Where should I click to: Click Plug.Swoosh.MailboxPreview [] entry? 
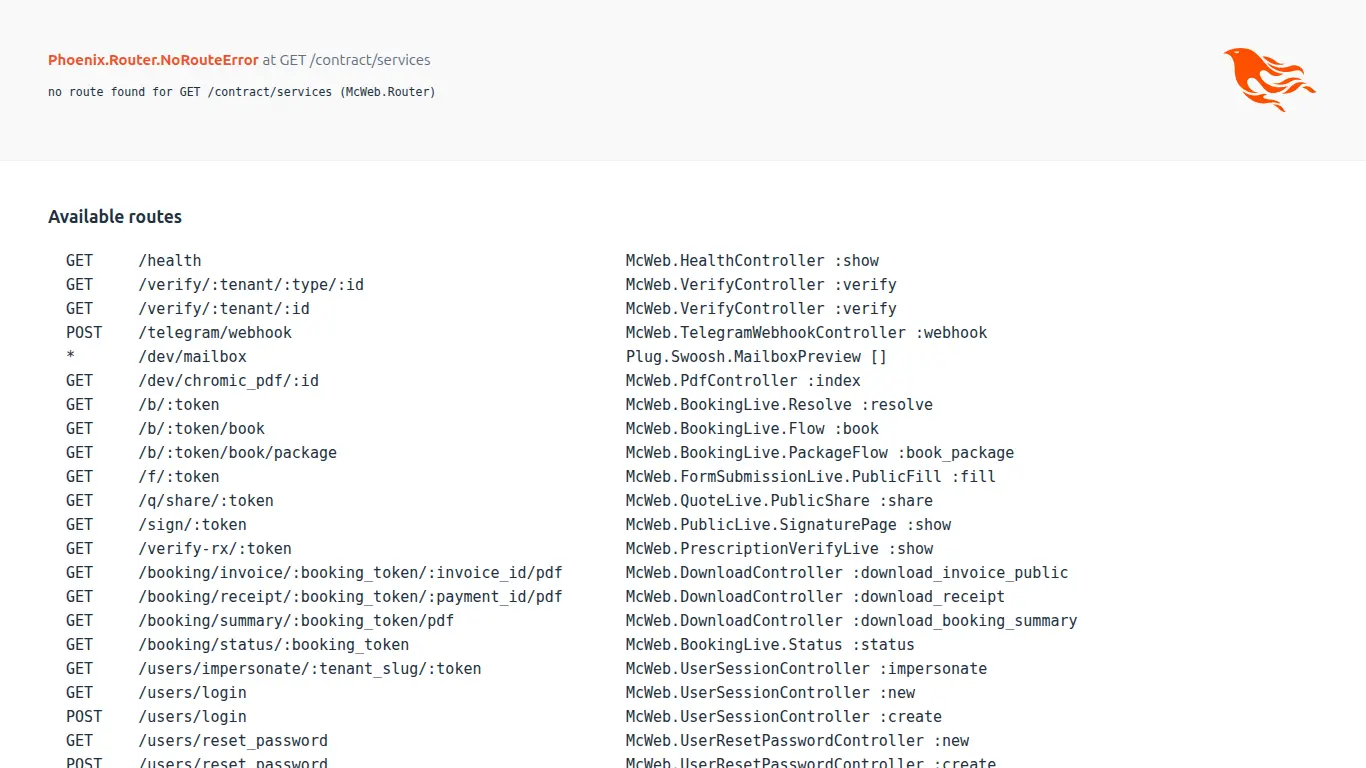tap(757, 357)
